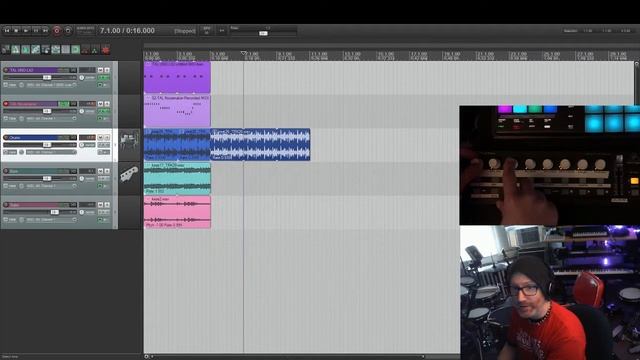Record-arm the Bass track
640x360 pixels.
tap(6, 171)
